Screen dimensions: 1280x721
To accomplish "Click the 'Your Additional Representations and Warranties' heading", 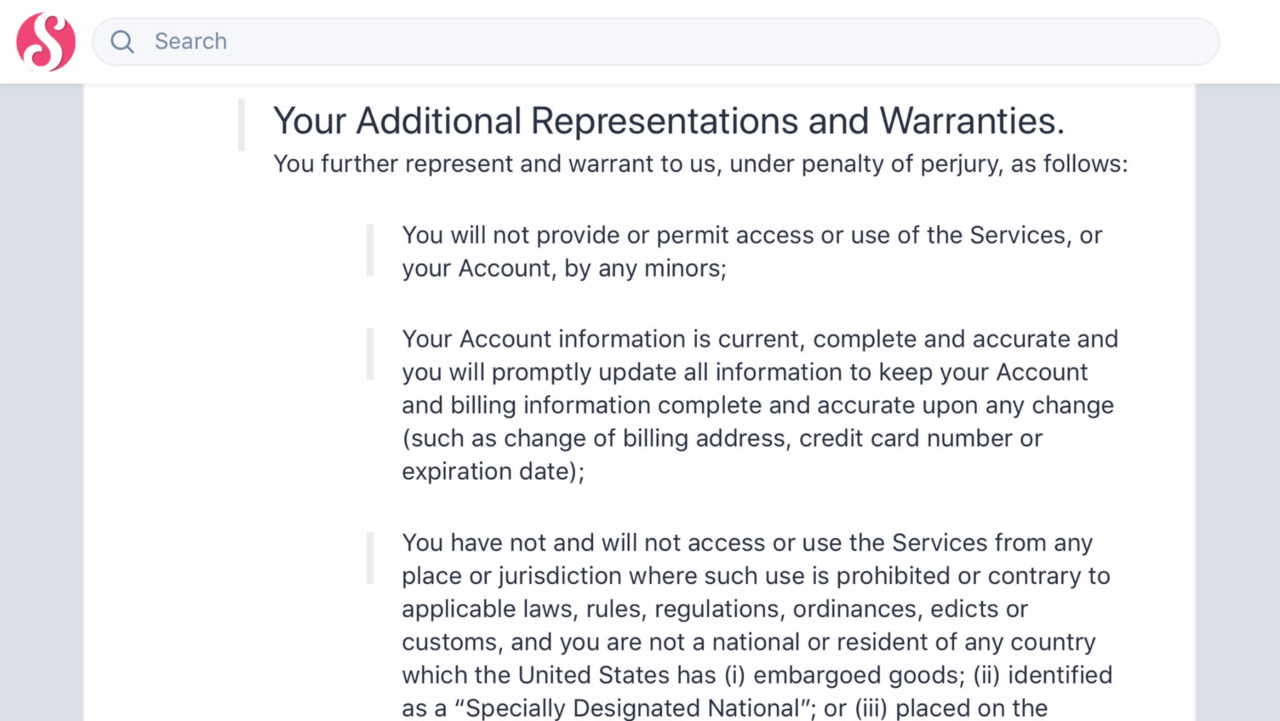I will pyautogui.click(x=668, y=121).
